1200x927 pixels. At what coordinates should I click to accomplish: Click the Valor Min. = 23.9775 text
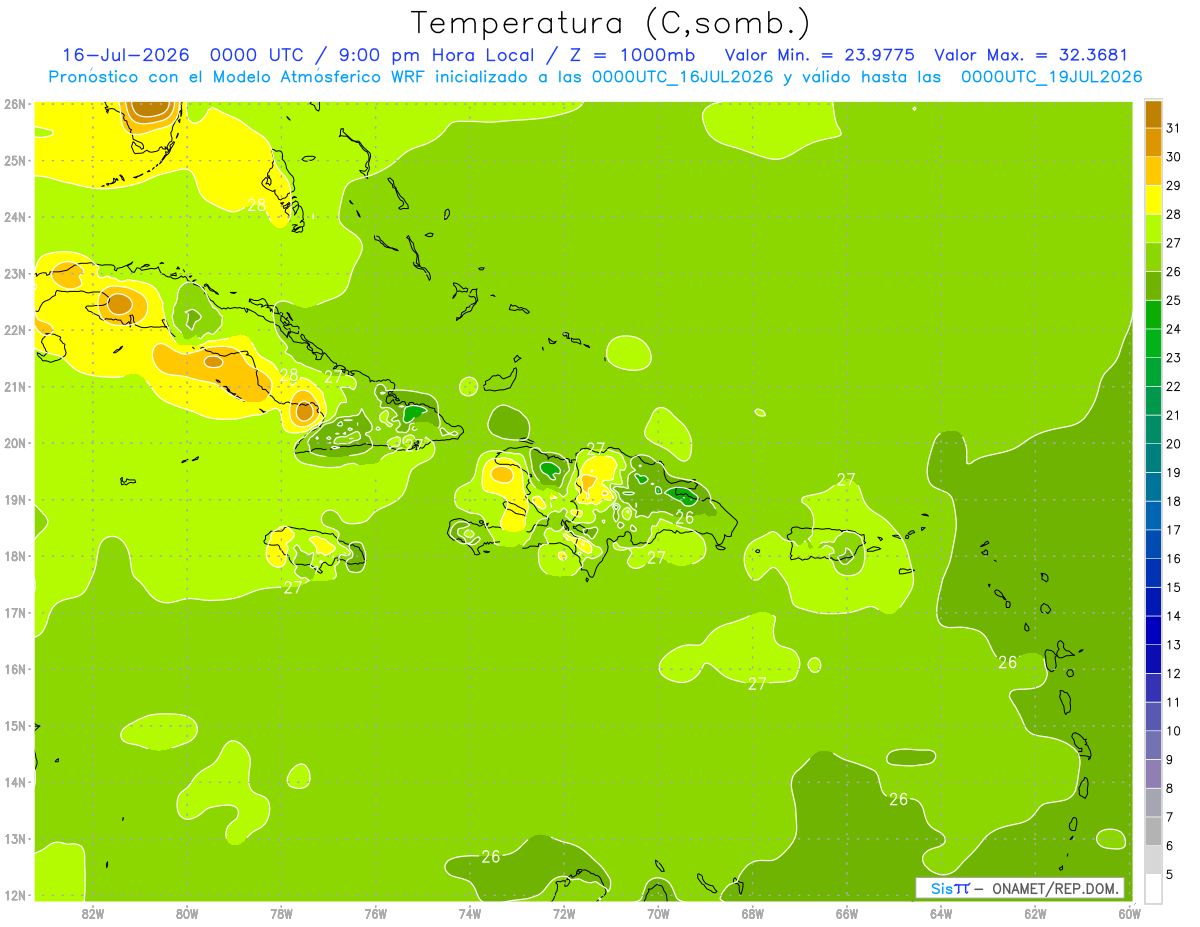pyautogui.click(x=819, y=55)
